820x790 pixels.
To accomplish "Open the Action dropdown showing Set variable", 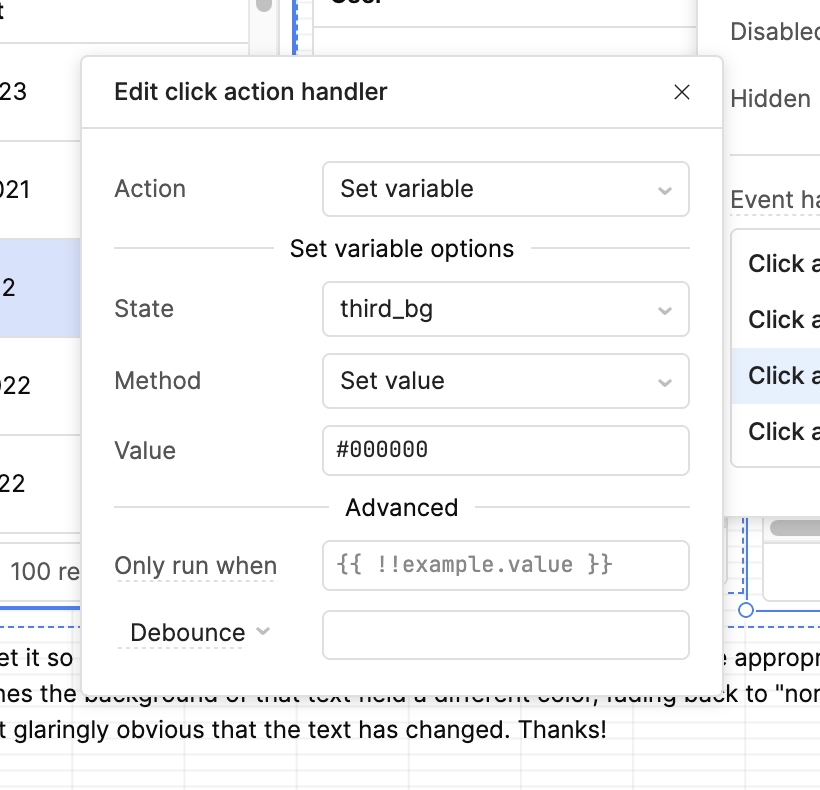I will (x=505, y=189).
